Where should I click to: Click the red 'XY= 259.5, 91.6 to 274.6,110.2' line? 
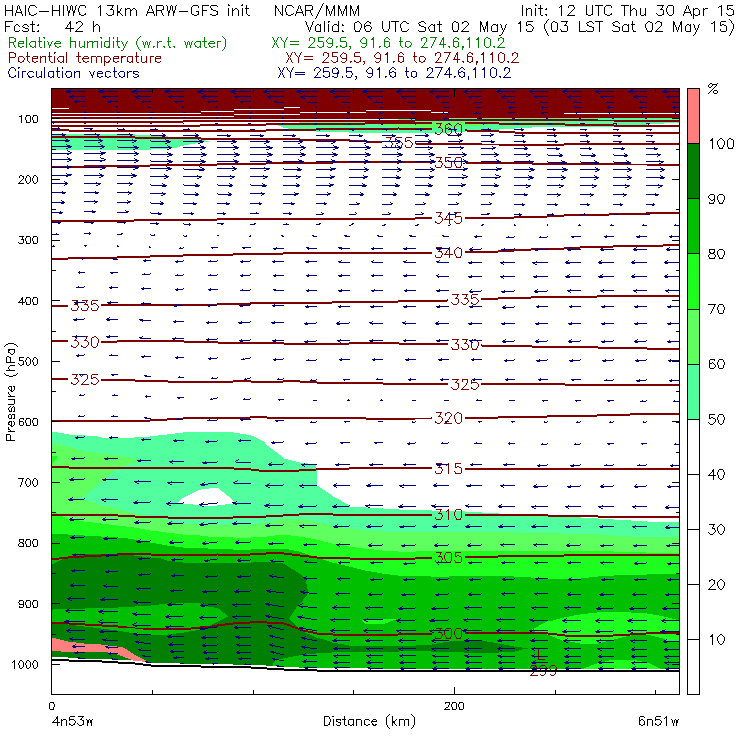click(402, 58)
